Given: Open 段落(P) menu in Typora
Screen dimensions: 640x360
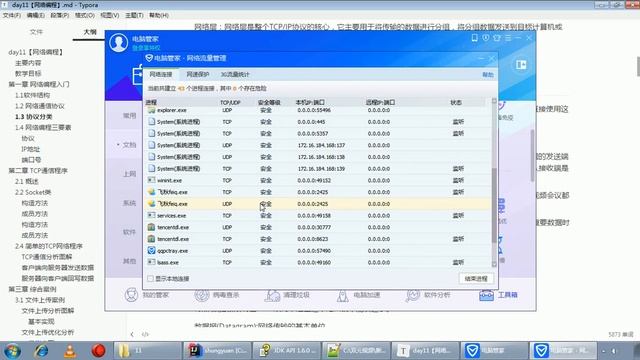Looking at the screenshot, I should 60,15.
